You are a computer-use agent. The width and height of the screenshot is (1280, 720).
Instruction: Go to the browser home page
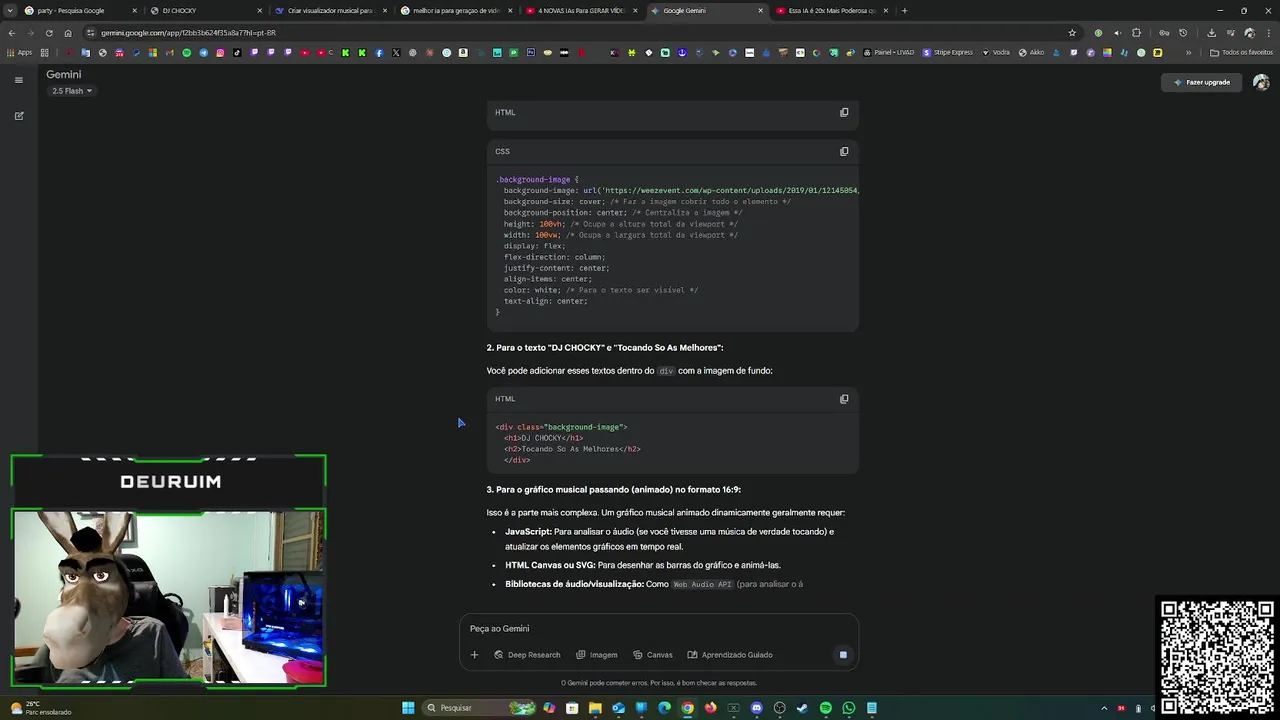click(x=68, y=33)
